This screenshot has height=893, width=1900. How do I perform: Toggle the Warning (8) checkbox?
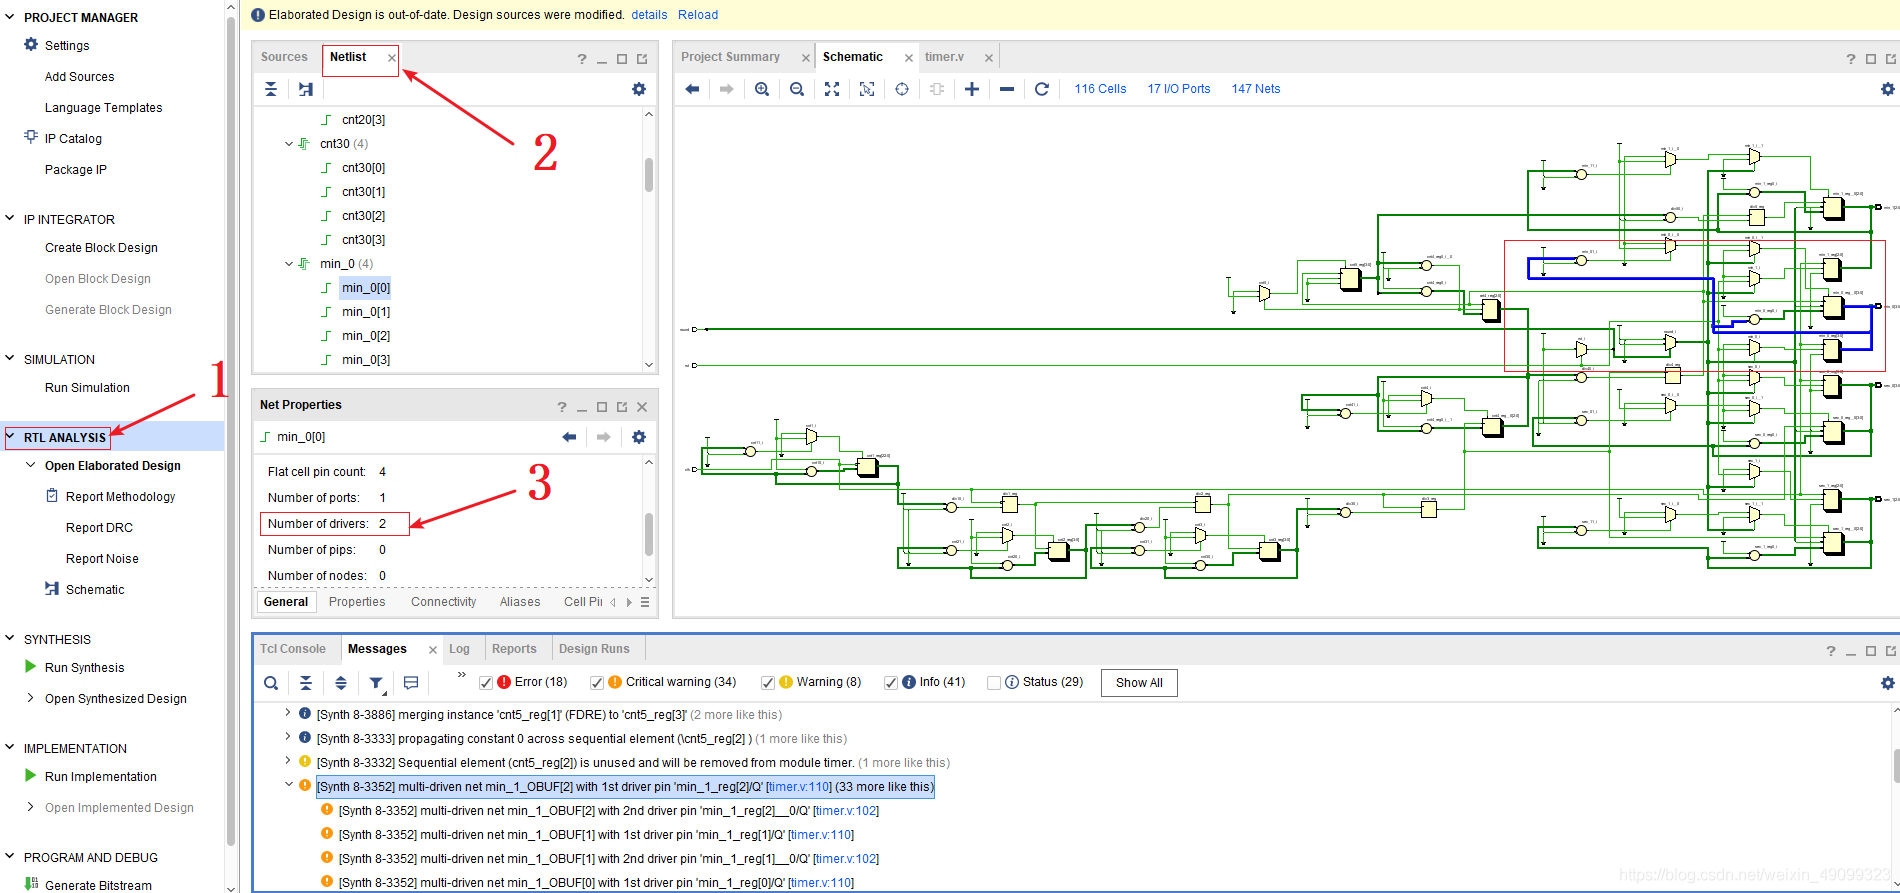pyautogui.click(x=768, y=683)
